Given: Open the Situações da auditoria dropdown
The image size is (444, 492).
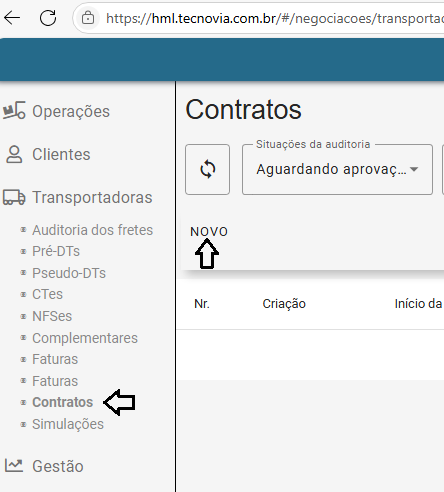Looking at the screenshot, I should (x=337, y=169).
